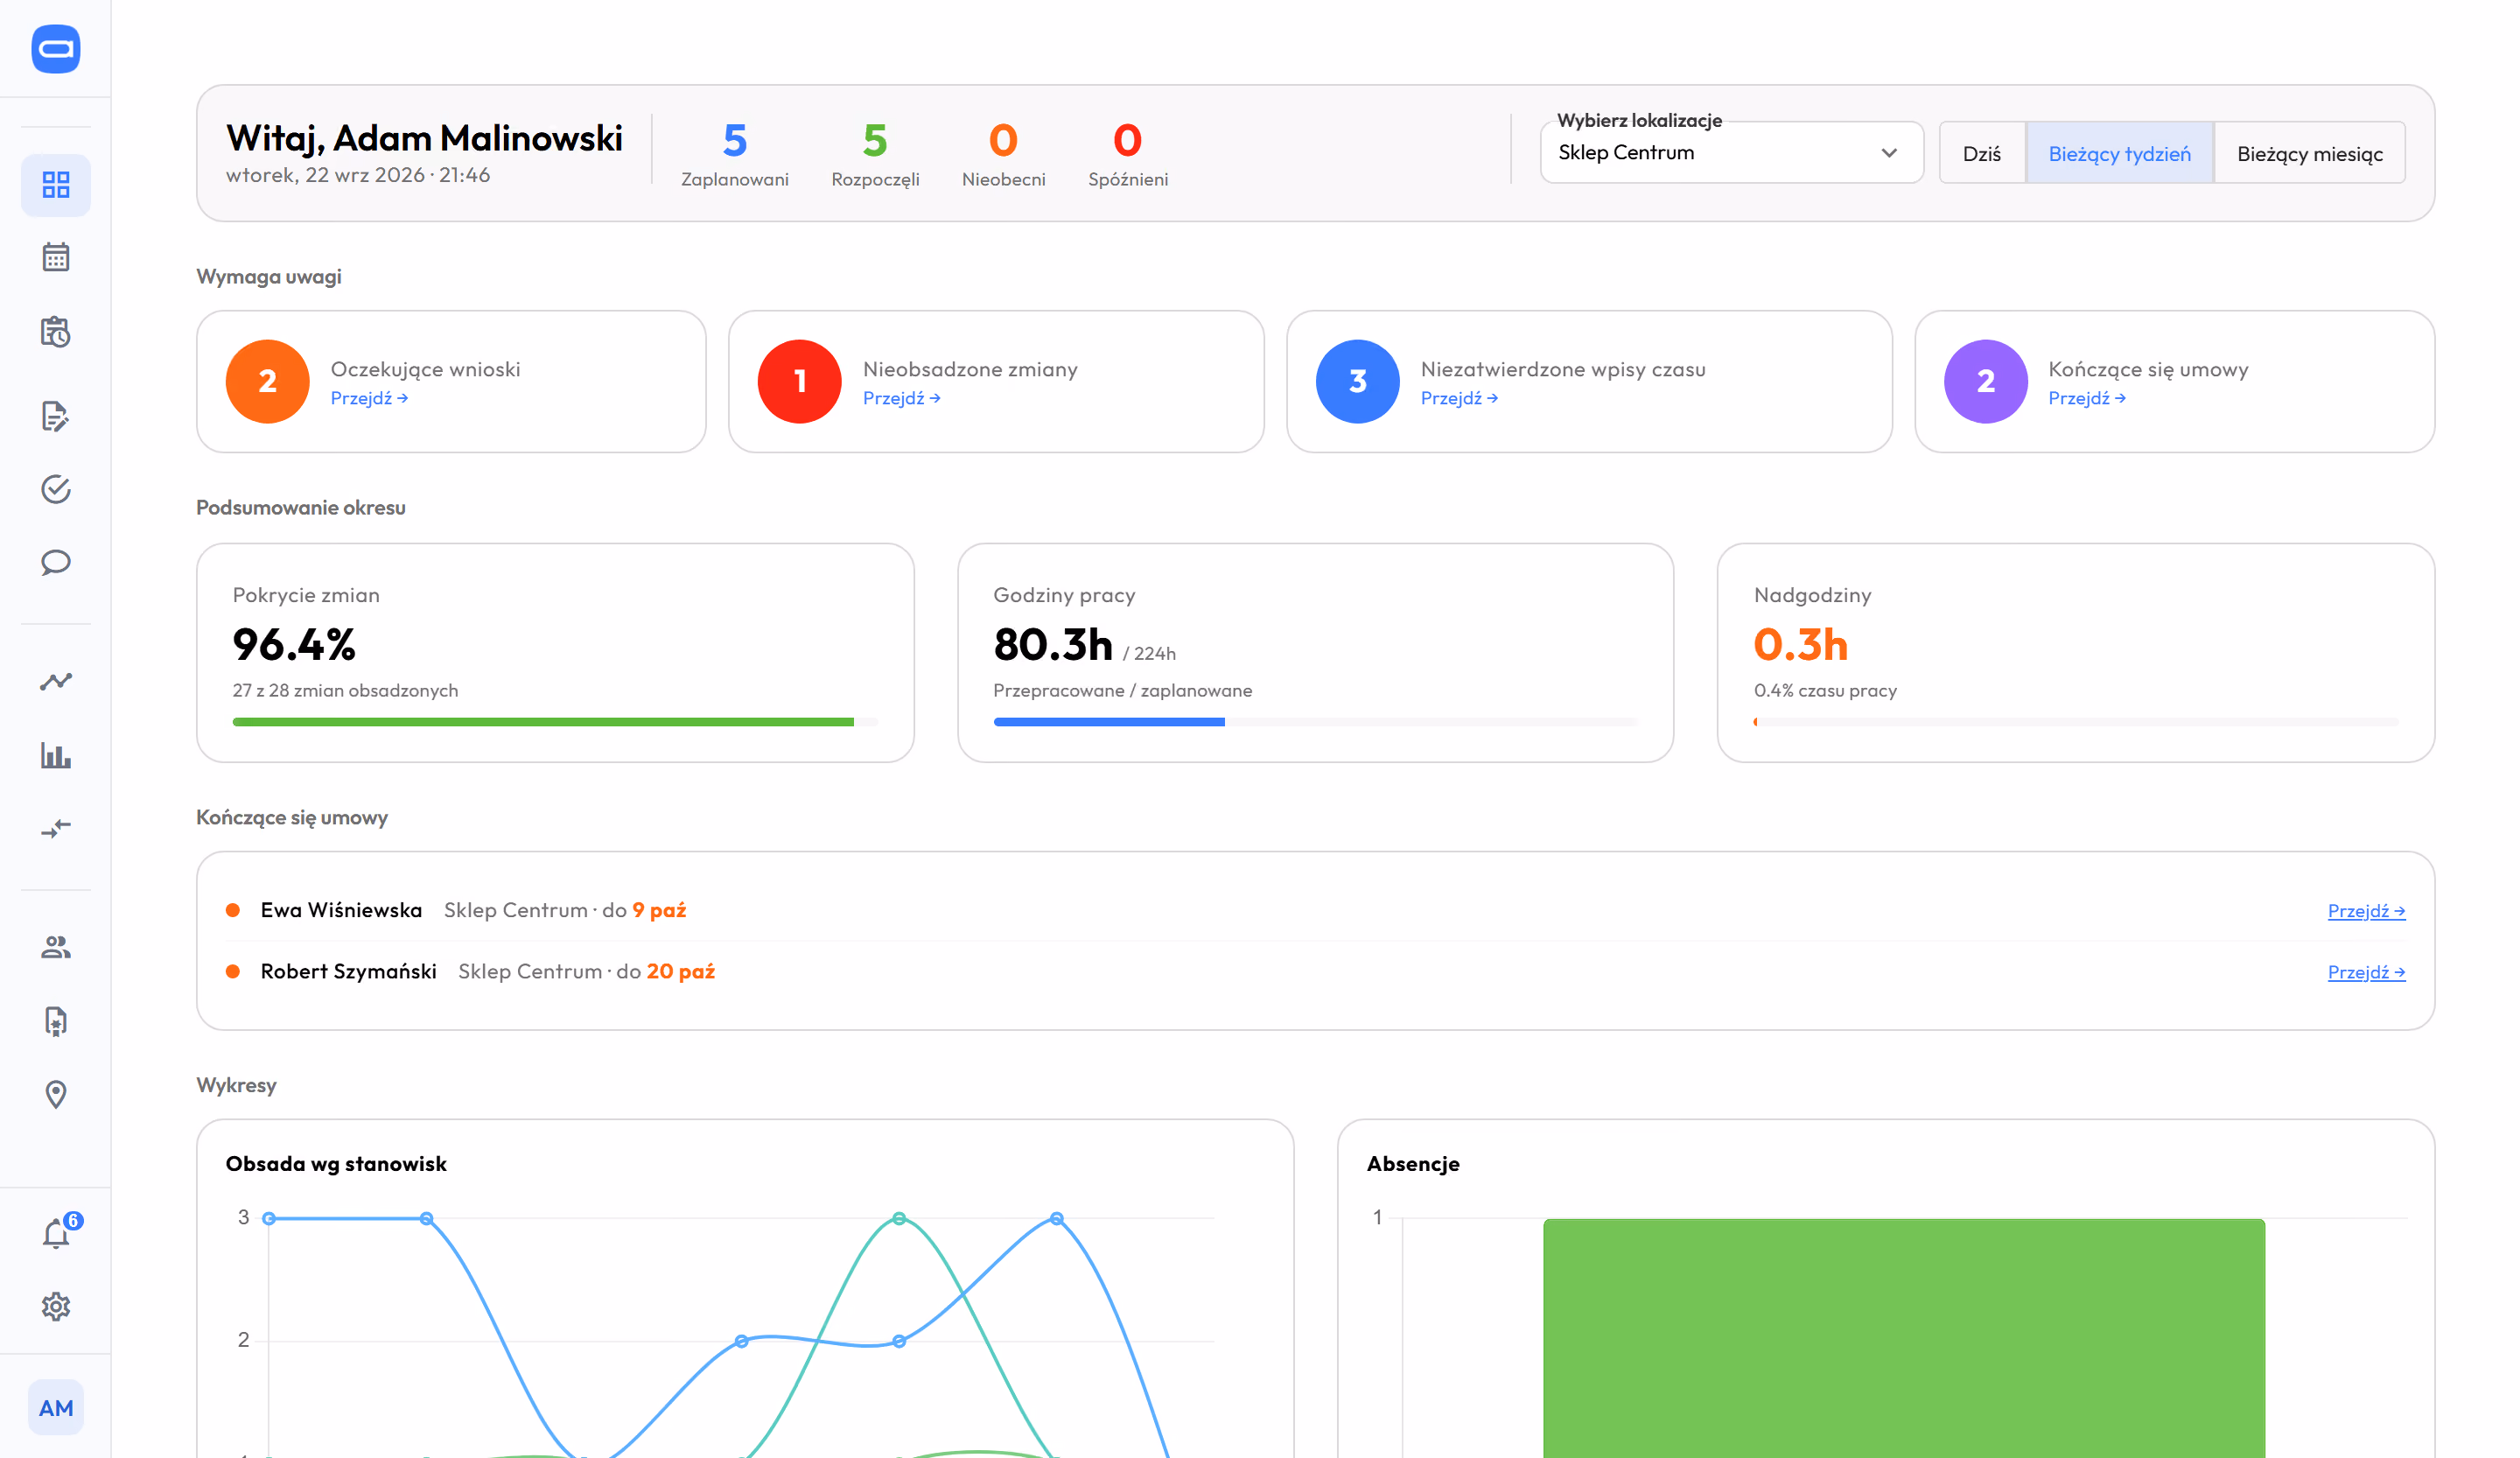
Task: Click the orange "0.3h" overtime value
Action: click(x=1800, y=645)
